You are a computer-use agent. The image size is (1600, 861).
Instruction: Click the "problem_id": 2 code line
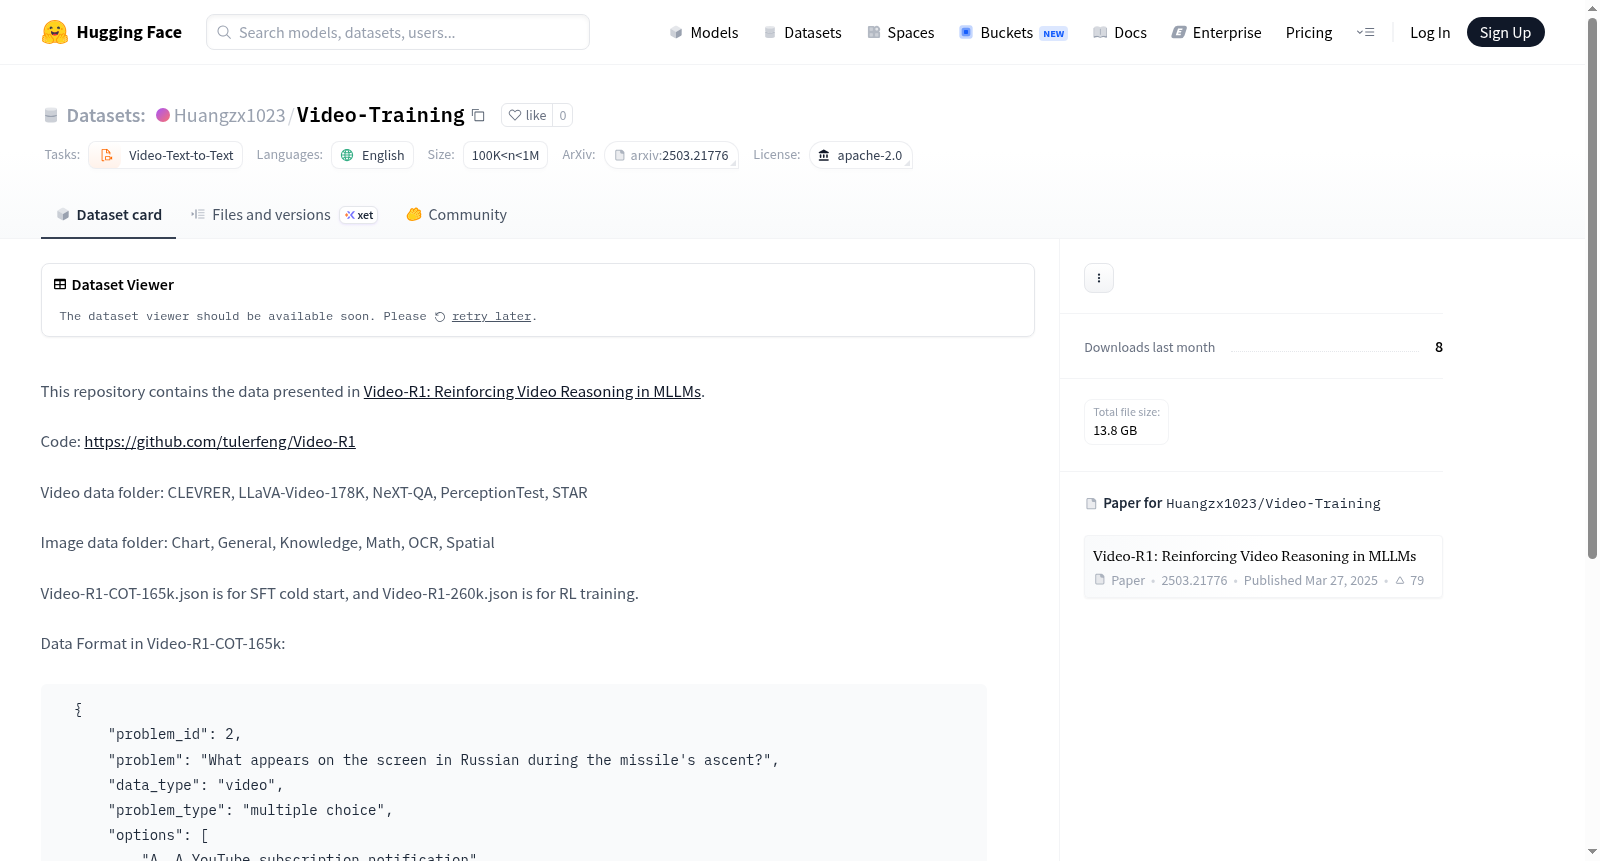coord(175,734)
